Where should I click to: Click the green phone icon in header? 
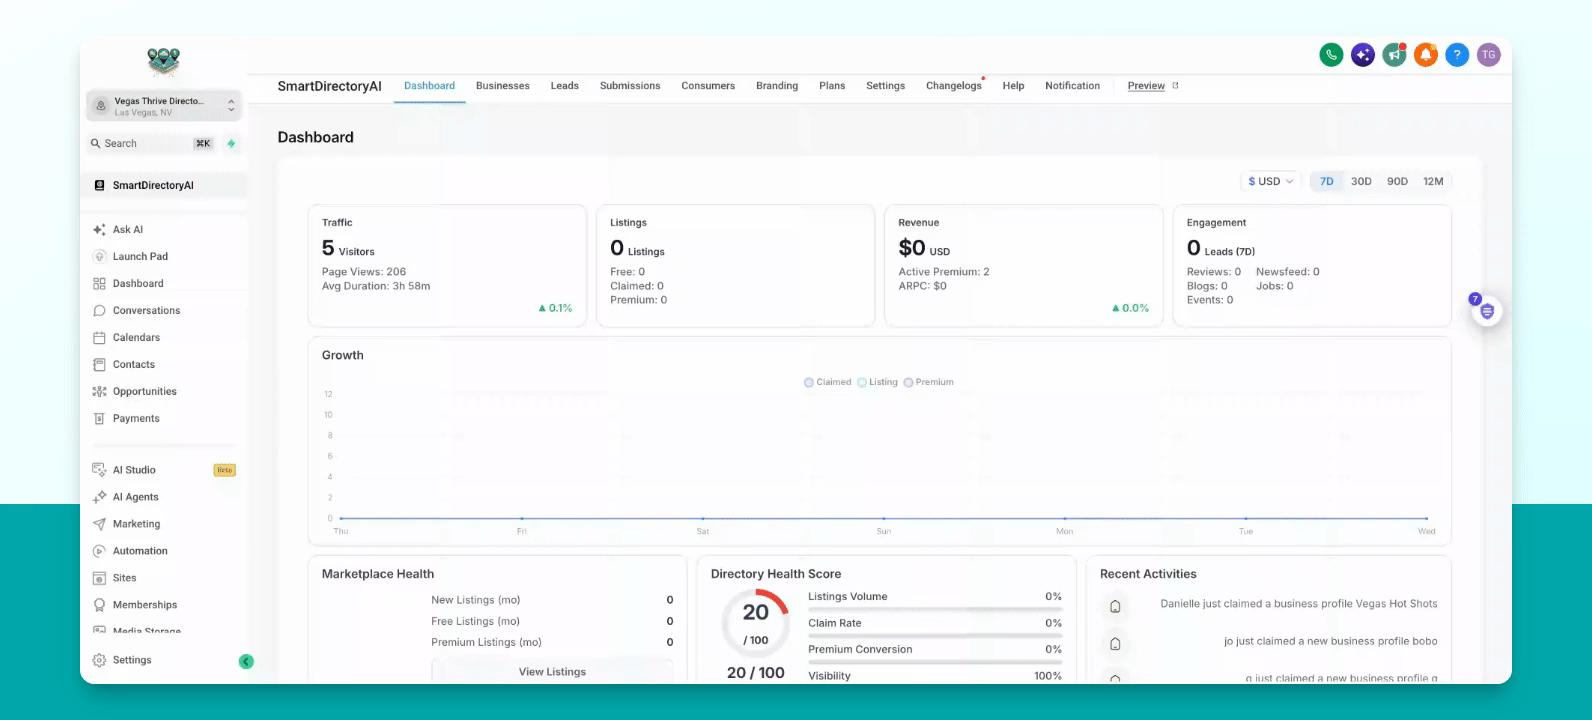pyautogui.click(x=1331, y=55)
